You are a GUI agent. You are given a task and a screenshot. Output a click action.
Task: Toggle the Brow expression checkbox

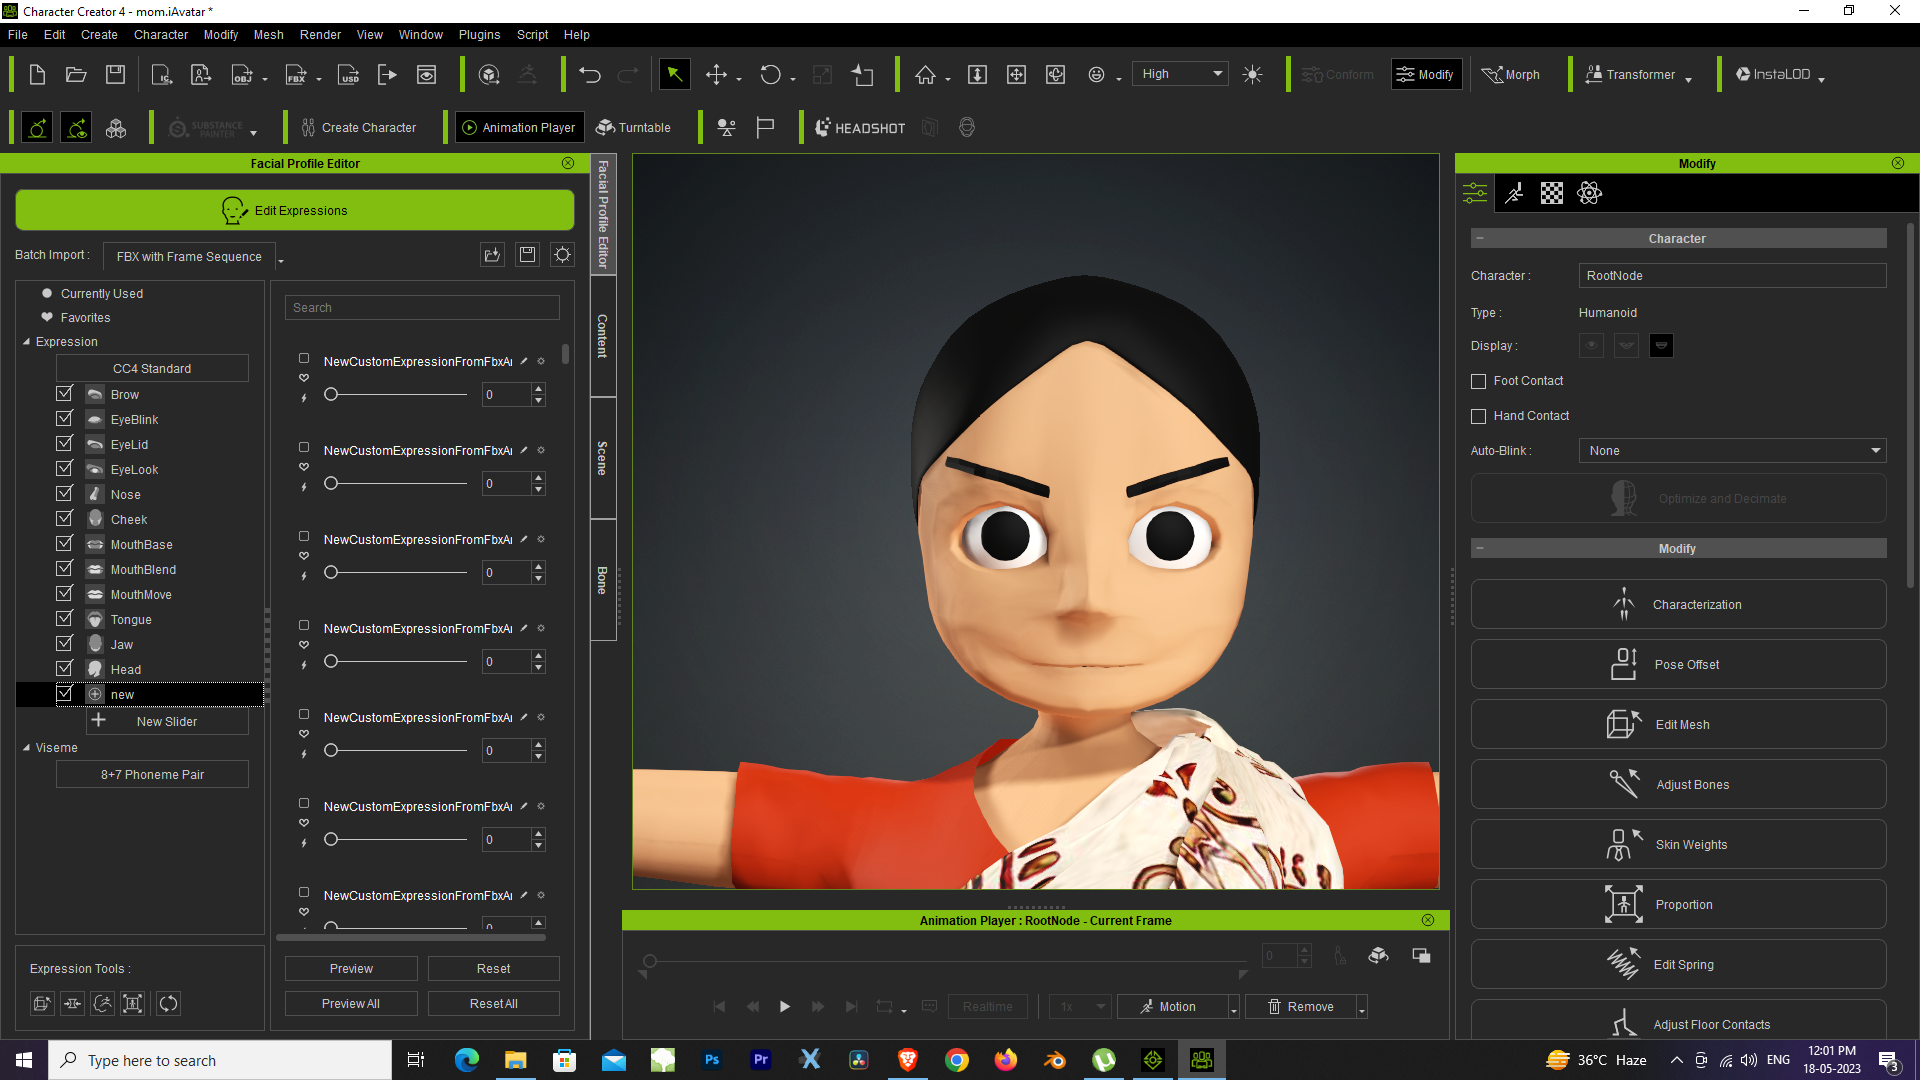(65, 394)
